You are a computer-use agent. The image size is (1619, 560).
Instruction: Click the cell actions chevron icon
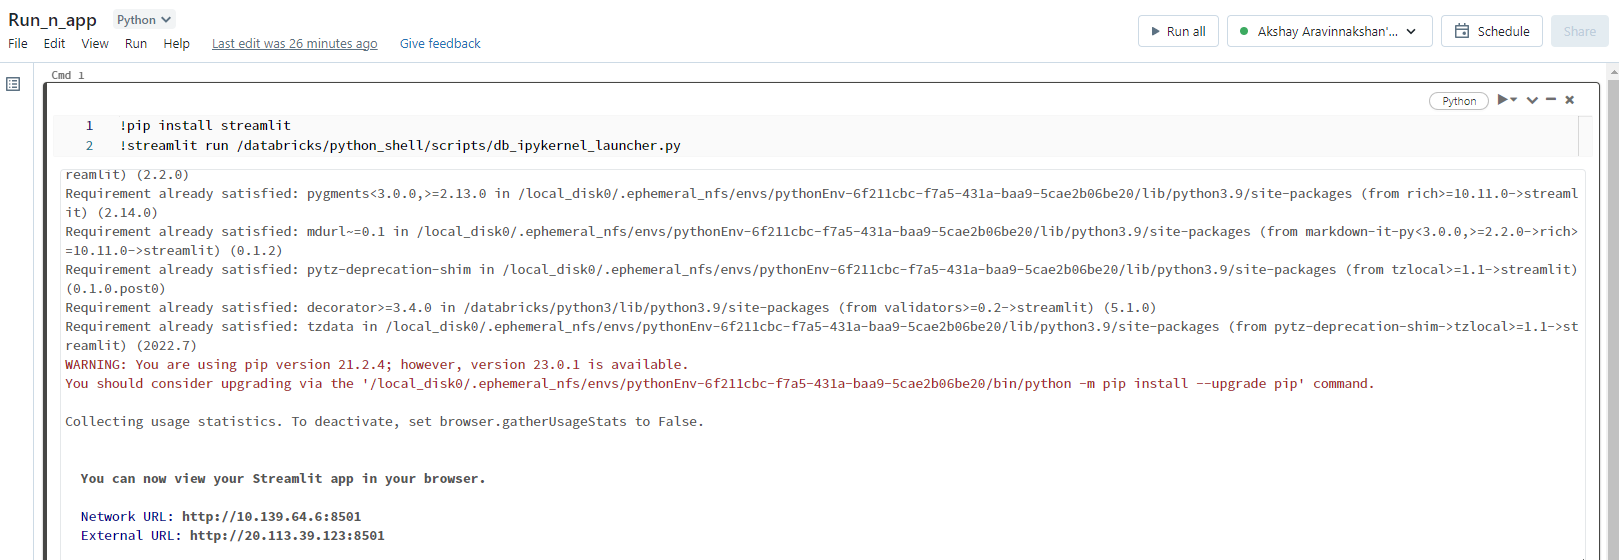(x=1532, y=100)
